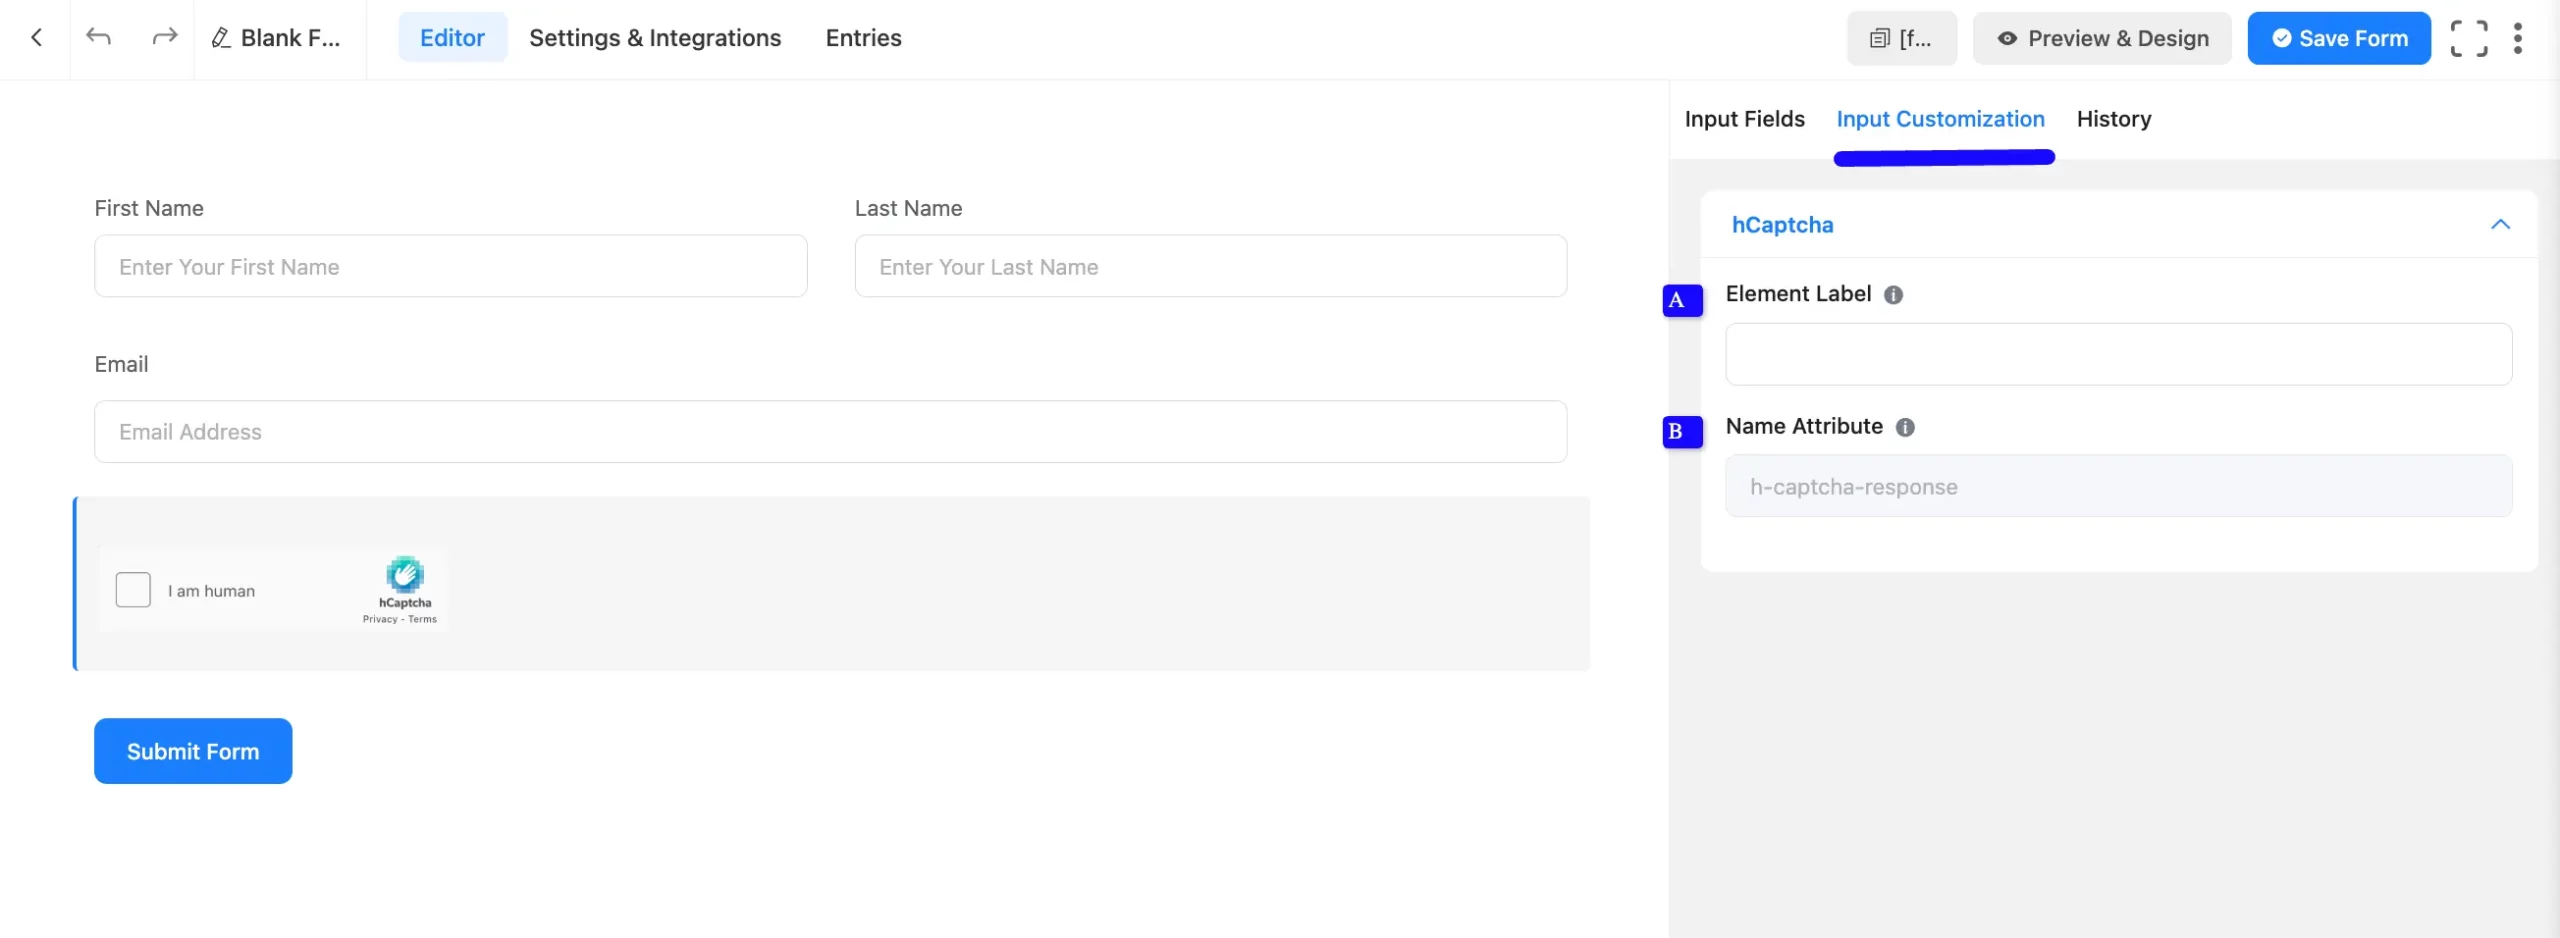Toggle fullscreen mode icon
The width and height of the screenshot is (2560, 938).
[x=2468, y=38]
